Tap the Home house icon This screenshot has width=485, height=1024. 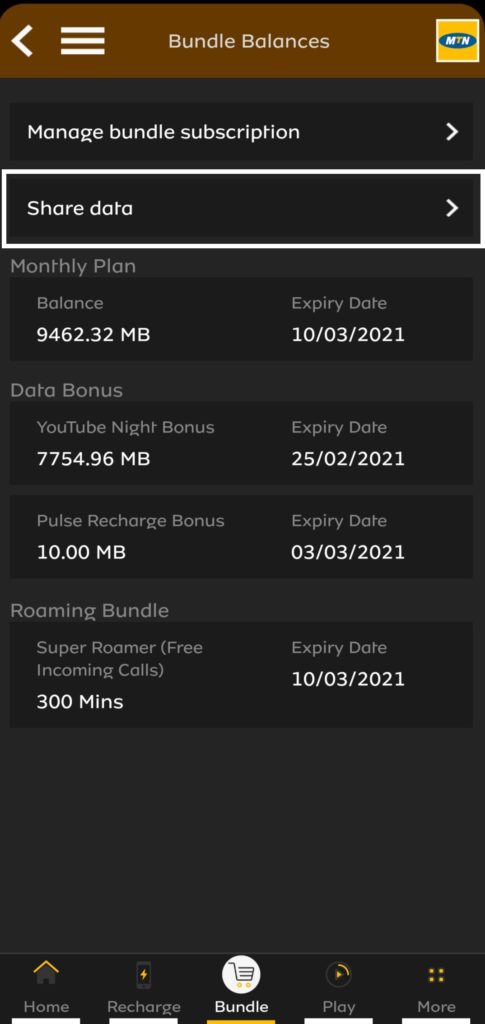(46, 974)
